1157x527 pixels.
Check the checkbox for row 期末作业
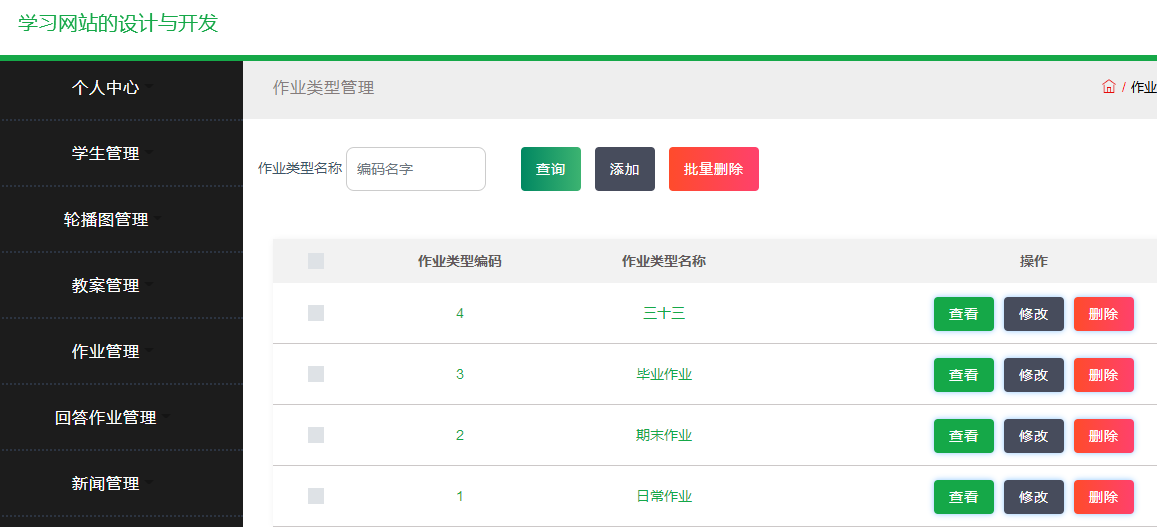[x=316, y=435]
